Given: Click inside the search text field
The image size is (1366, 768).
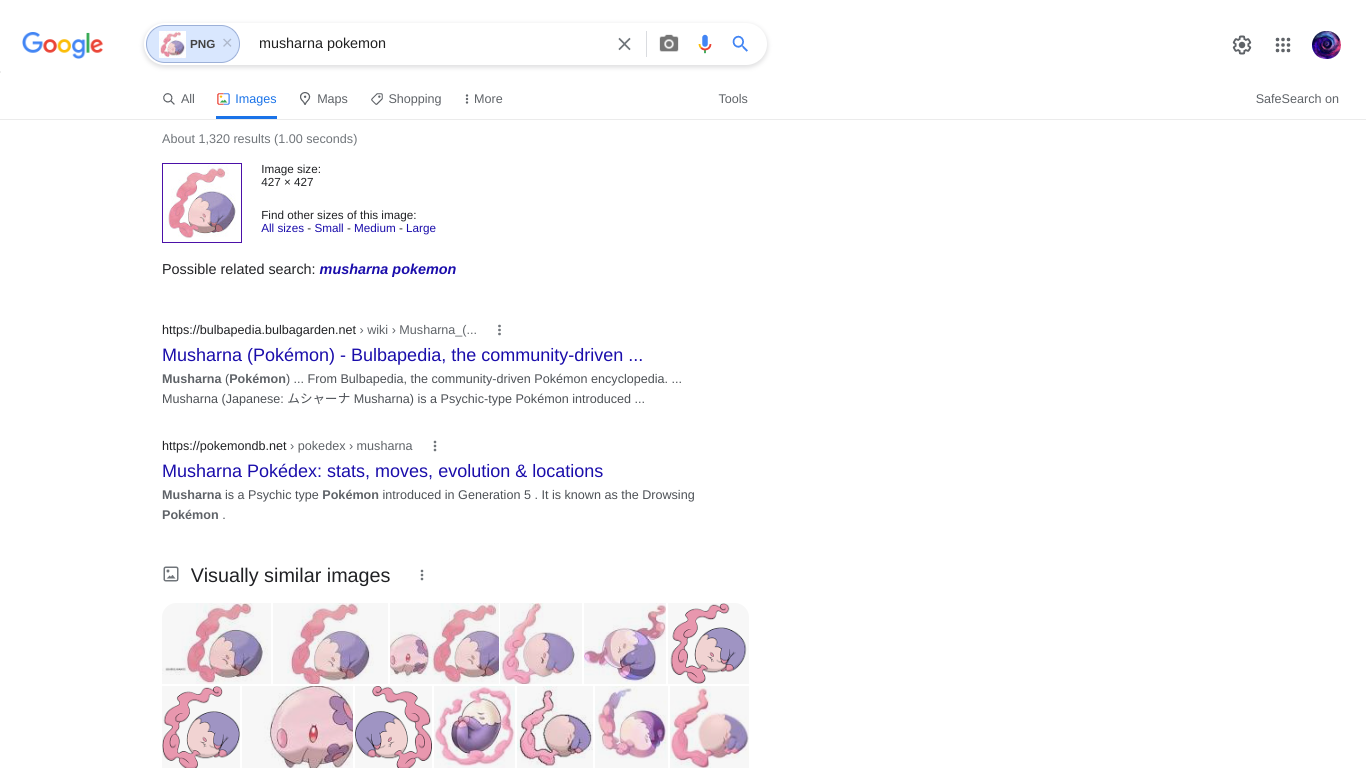Looking at the screenshot, I should 430,44.
